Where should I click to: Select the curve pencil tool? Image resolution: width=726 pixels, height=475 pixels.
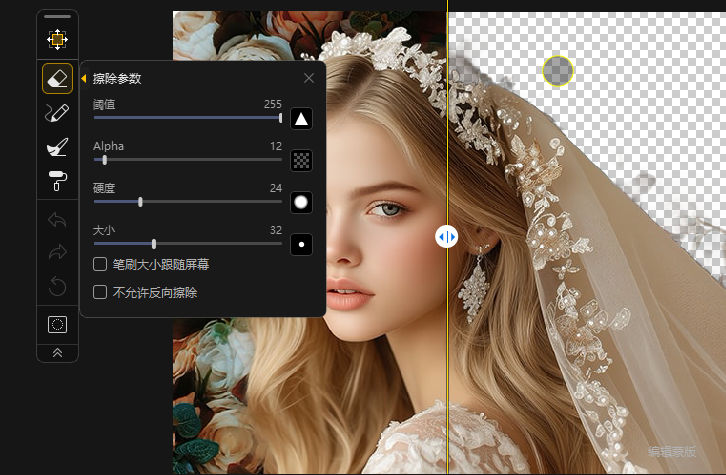coord(57,113)
